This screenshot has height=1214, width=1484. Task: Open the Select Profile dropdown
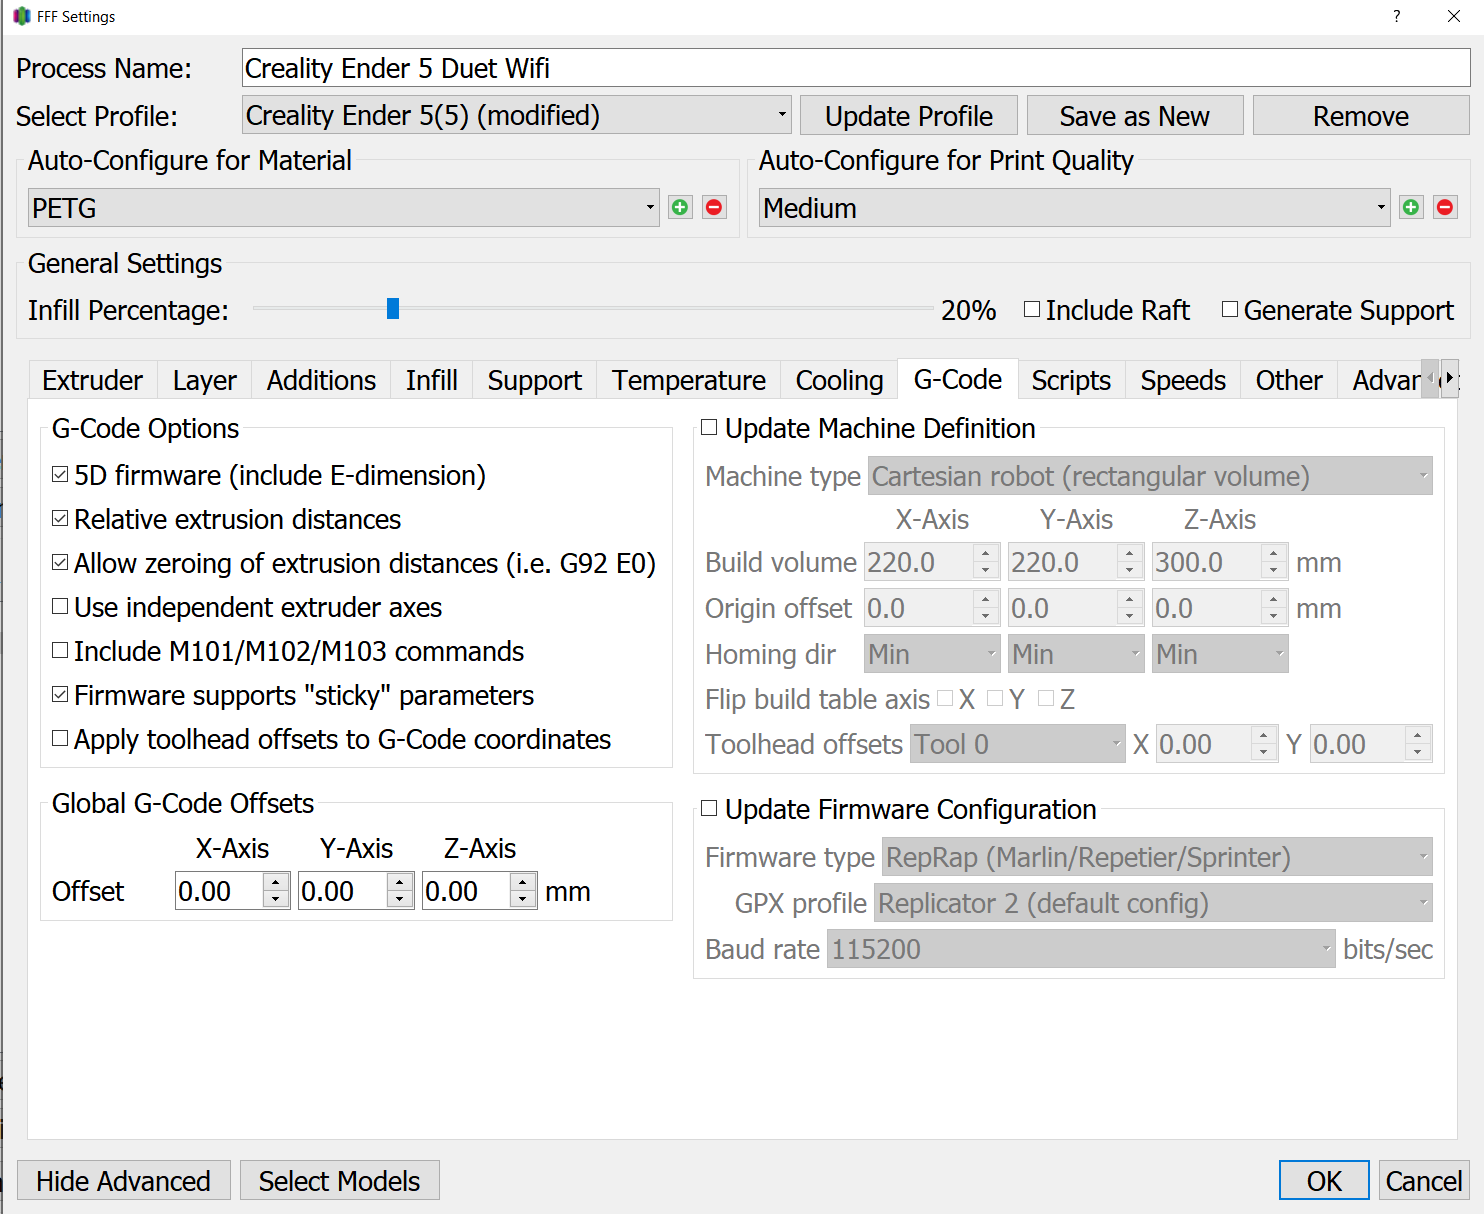tap(517, 115)
